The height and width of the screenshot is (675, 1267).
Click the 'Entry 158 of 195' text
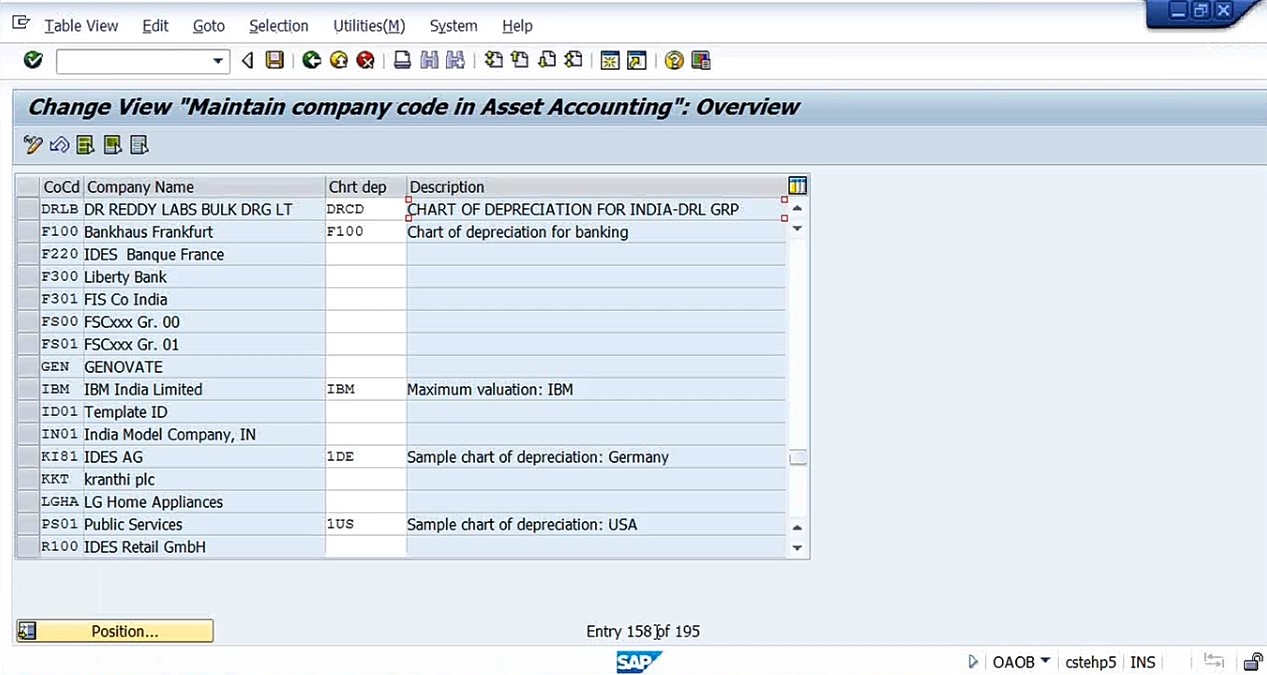coord(643,631)
